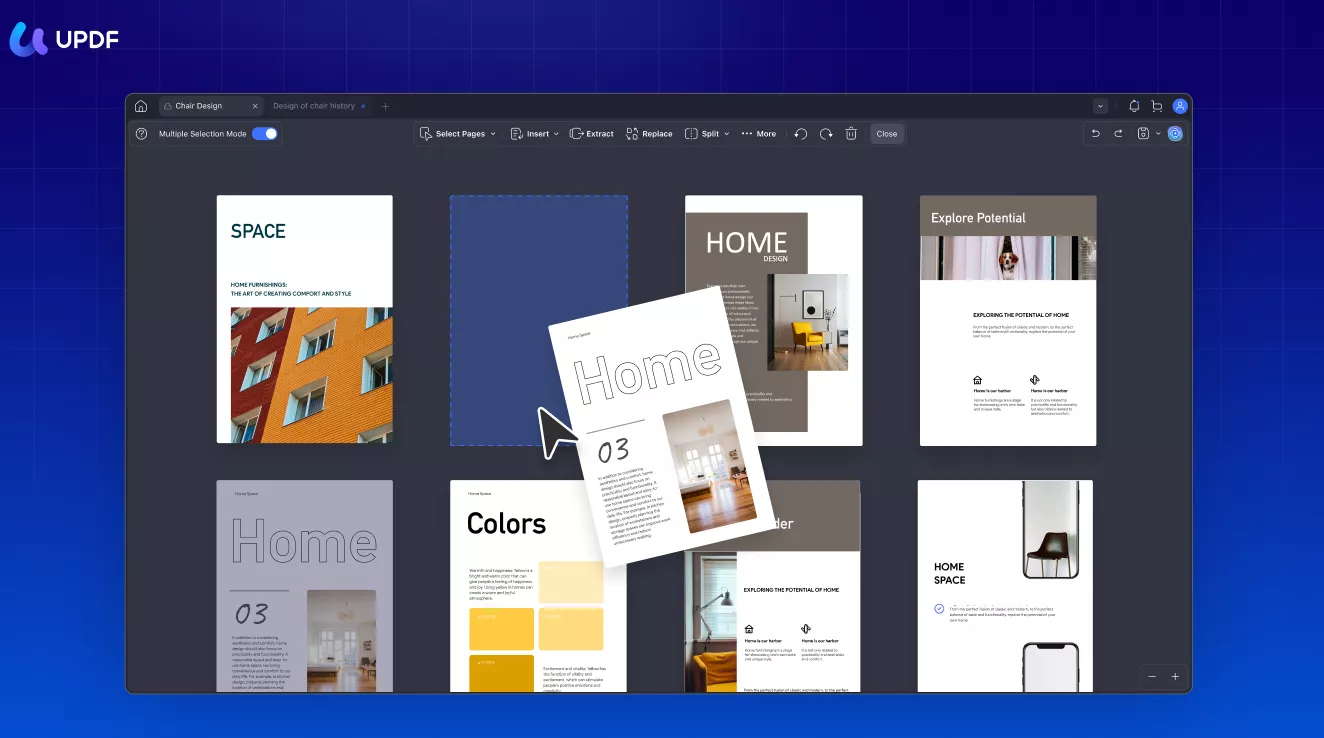Select the SPACE cover page thumbnail
Image resolution: width=1324 pixels, height=738 pixels.
point(305,319)
